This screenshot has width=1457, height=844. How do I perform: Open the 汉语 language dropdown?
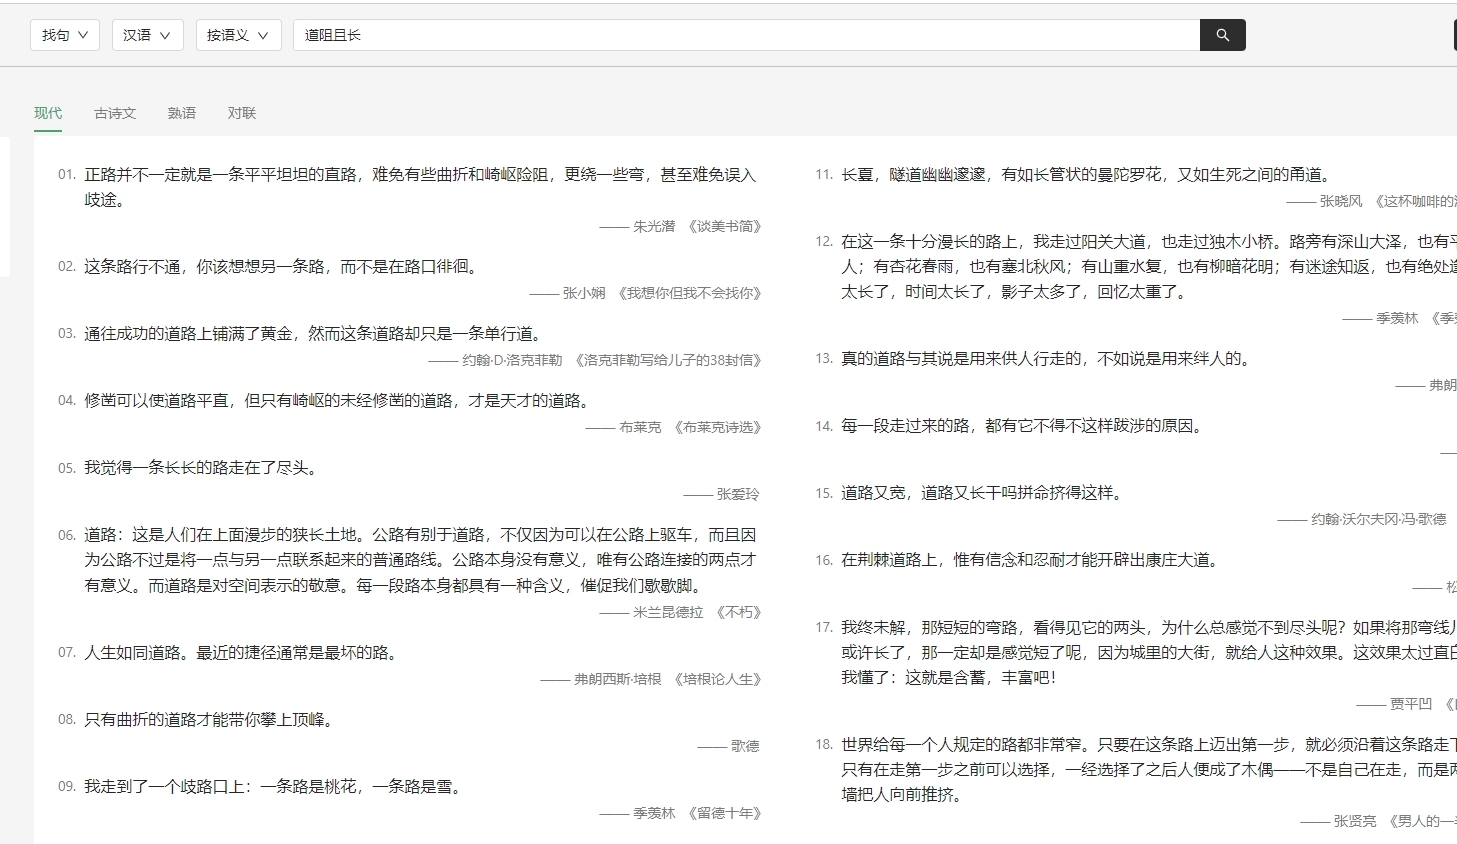click(147, 35)
